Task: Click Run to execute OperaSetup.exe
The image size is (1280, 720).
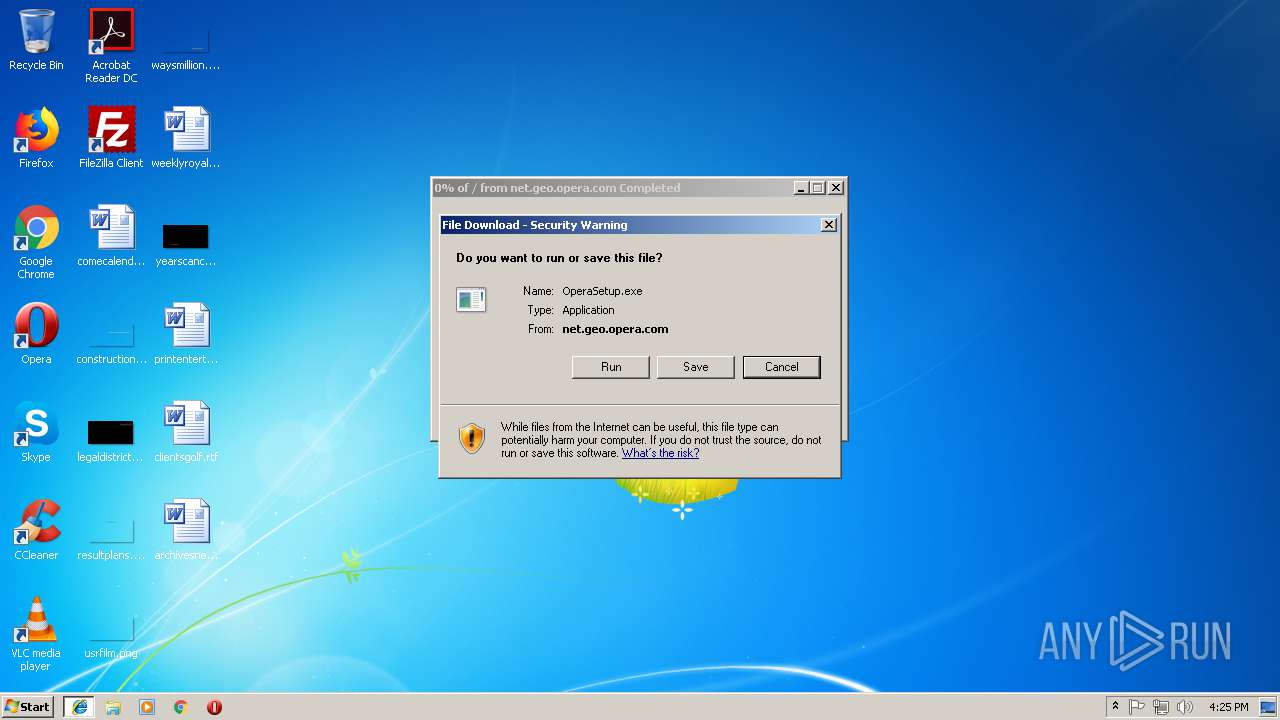Action: point(611,367)
